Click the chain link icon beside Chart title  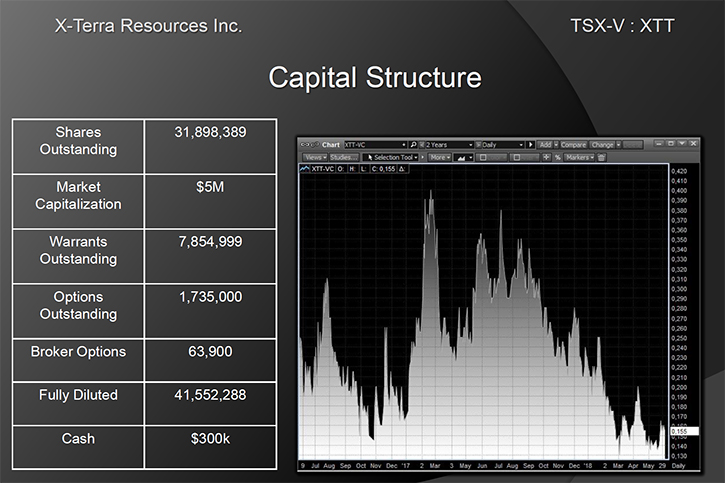[310, 145]
